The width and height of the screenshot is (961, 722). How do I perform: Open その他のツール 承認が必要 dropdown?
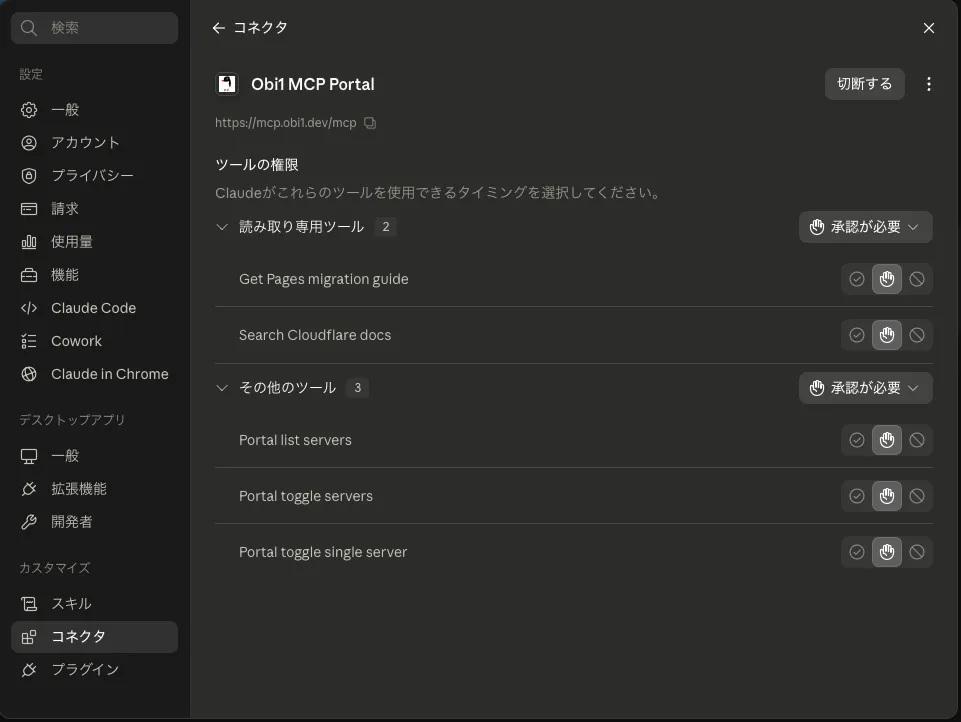click(865, 387)
